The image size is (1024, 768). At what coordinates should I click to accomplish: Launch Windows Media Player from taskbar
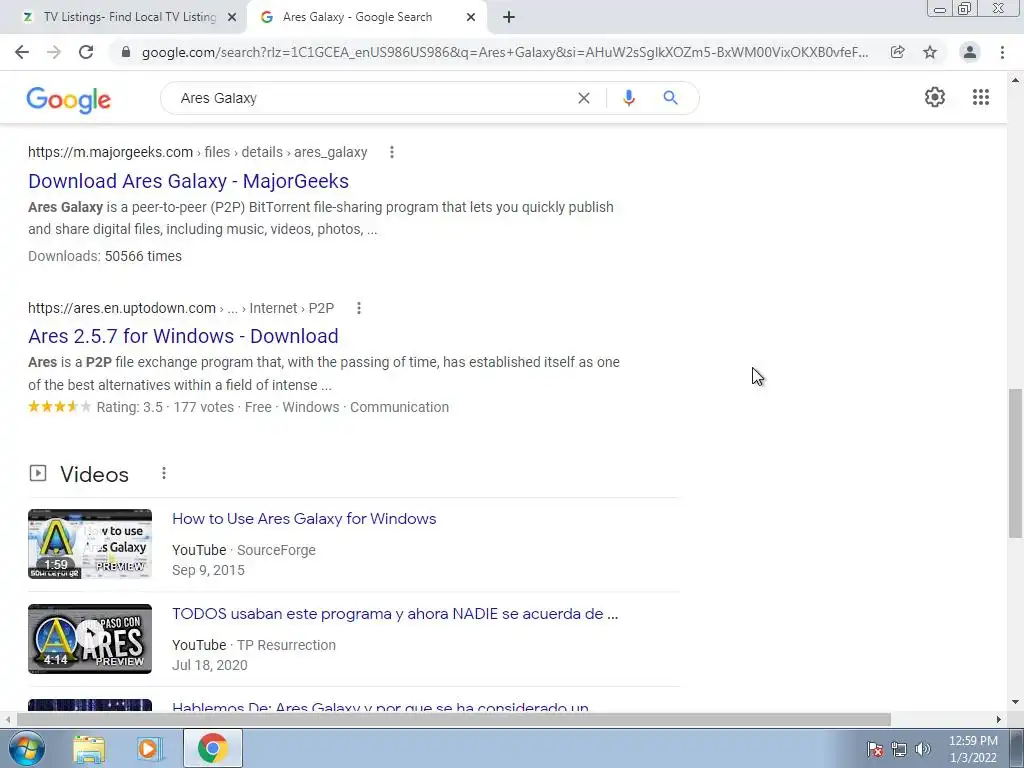point(150,749)
